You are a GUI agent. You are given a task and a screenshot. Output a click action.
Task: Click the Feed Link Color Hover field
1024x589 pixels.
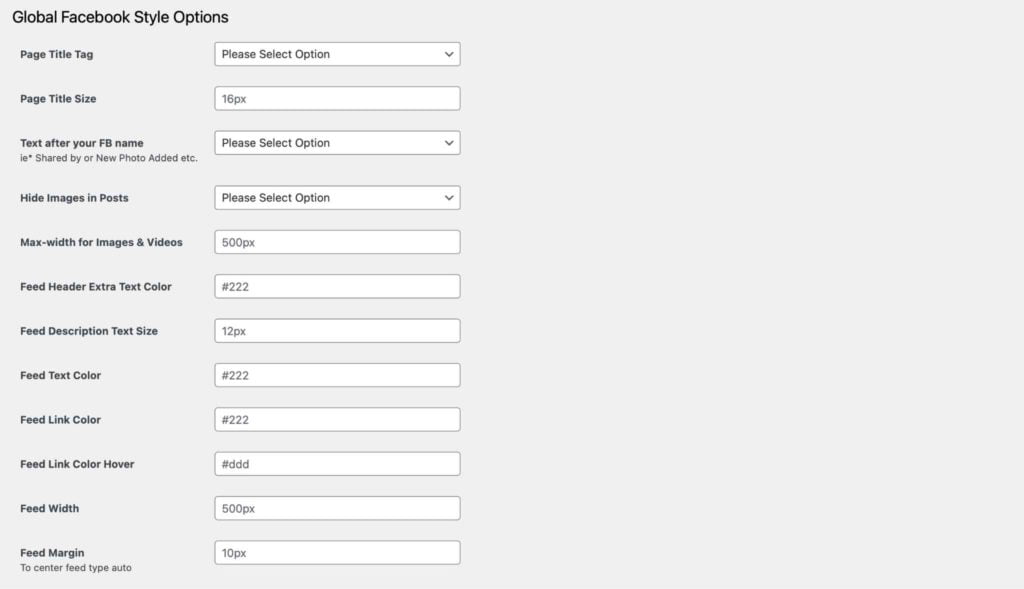[337, 464]
